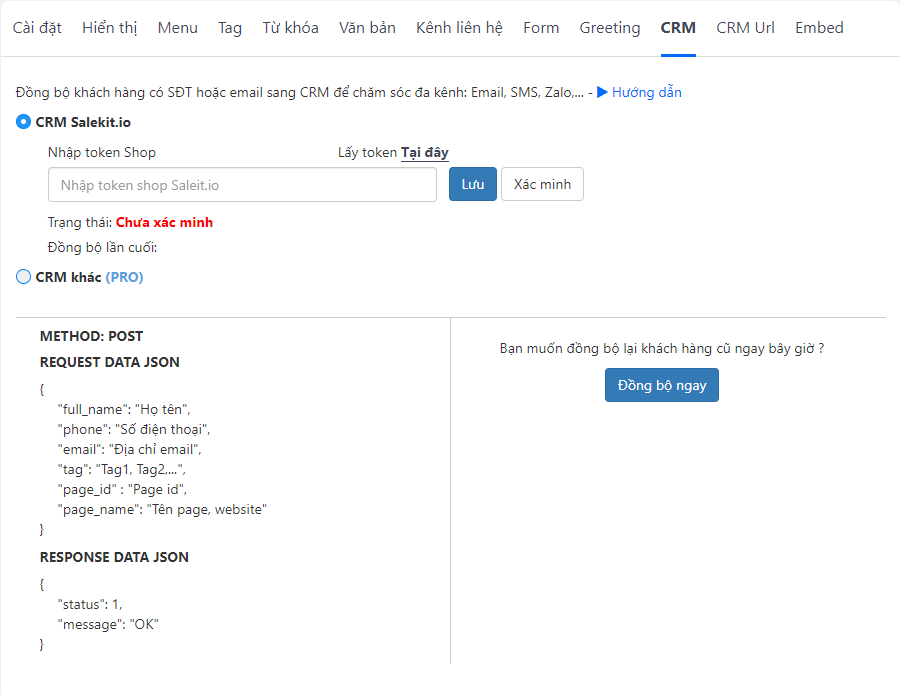The width and height of the screenshot is (900, 696).
Task: Click the "message": "OK" line
Action: point(108,624)
